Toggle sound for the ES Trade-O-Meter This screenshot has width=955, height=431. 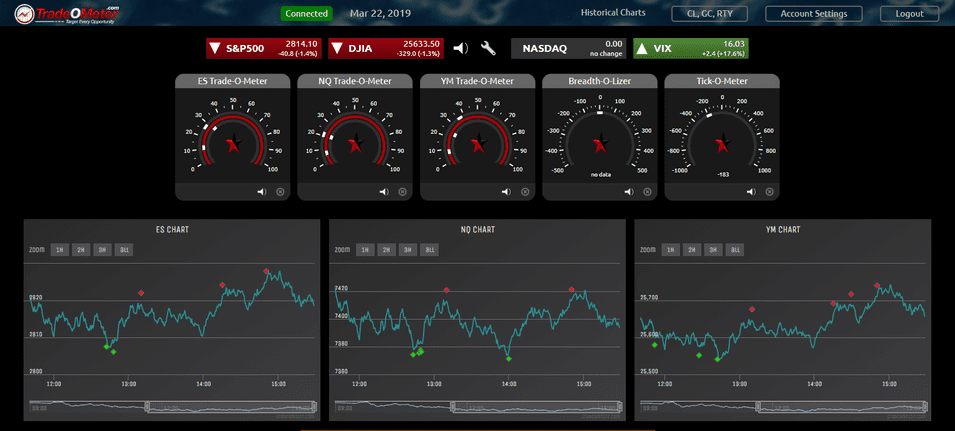click(260, 192)
